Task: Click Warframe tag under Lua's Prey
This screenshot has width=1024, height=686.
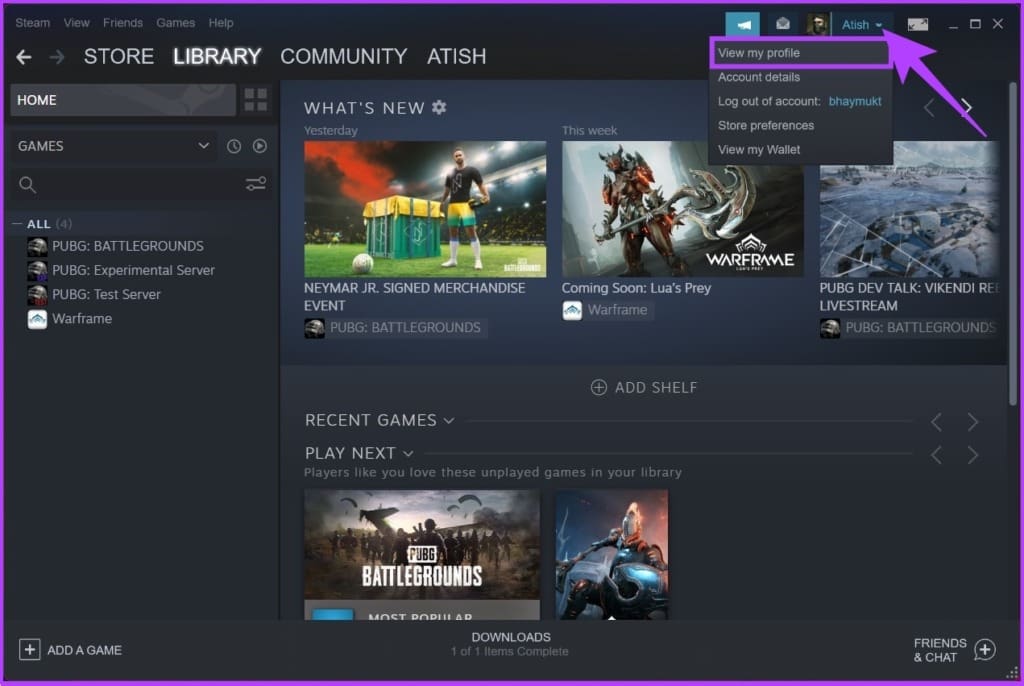Action: [617, 310]
